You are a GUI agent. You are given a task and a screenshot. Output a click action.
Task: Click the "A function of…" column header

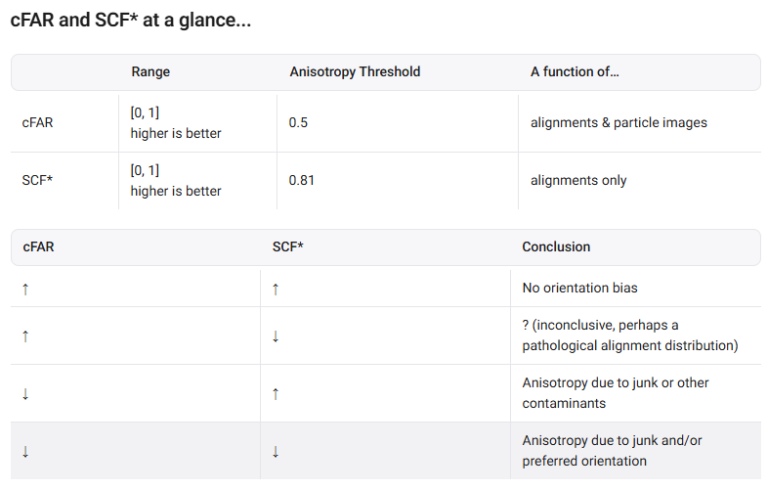pos(575,72)
